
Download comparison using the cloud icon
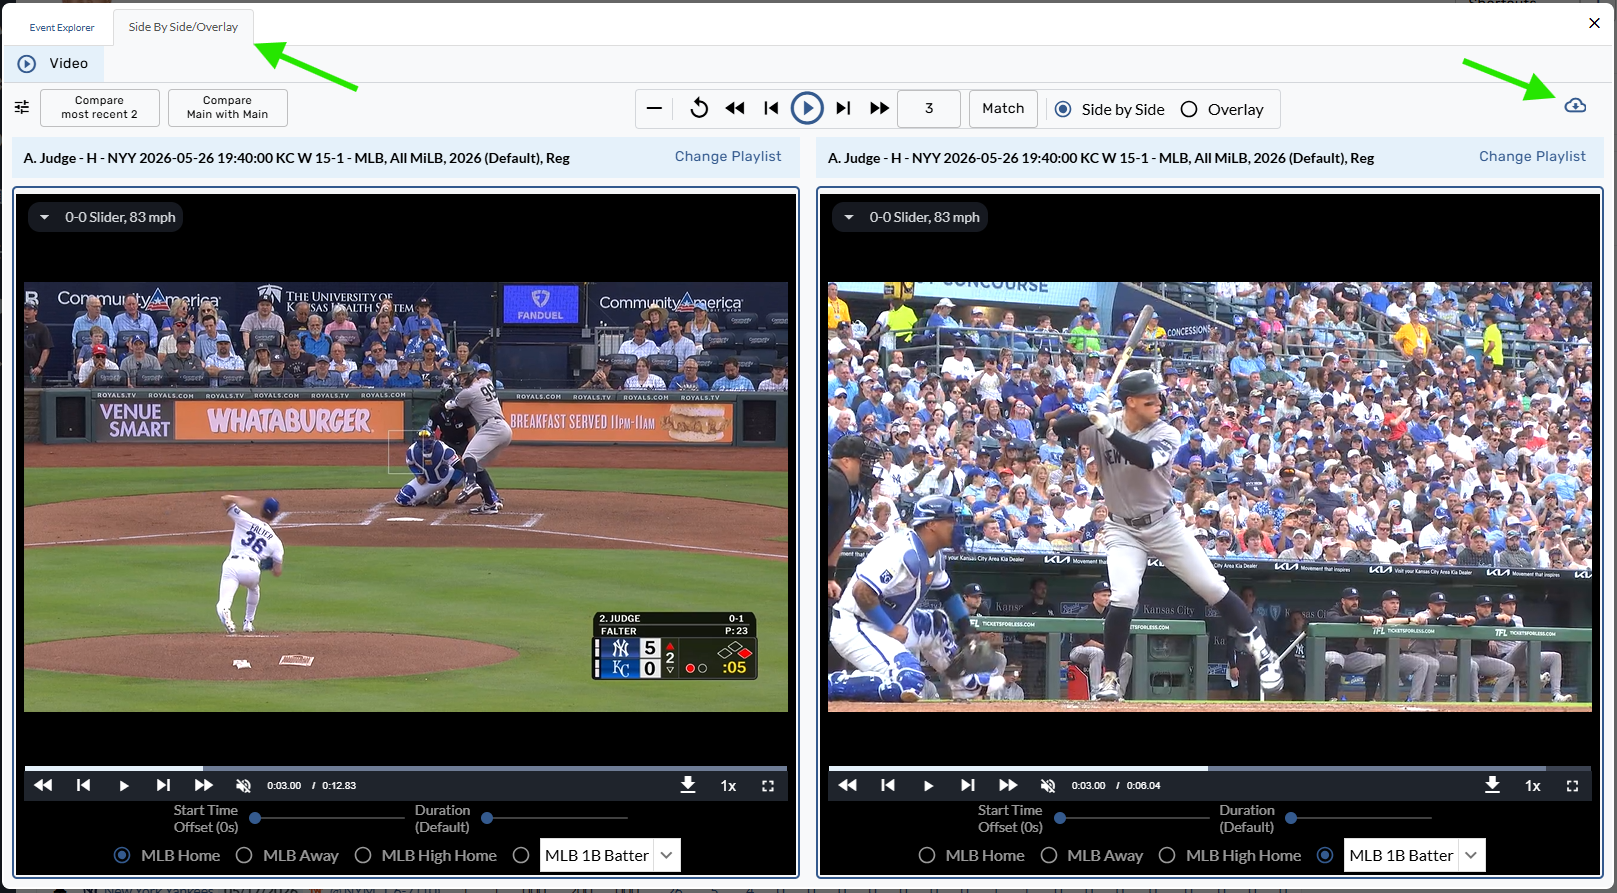1575,105
